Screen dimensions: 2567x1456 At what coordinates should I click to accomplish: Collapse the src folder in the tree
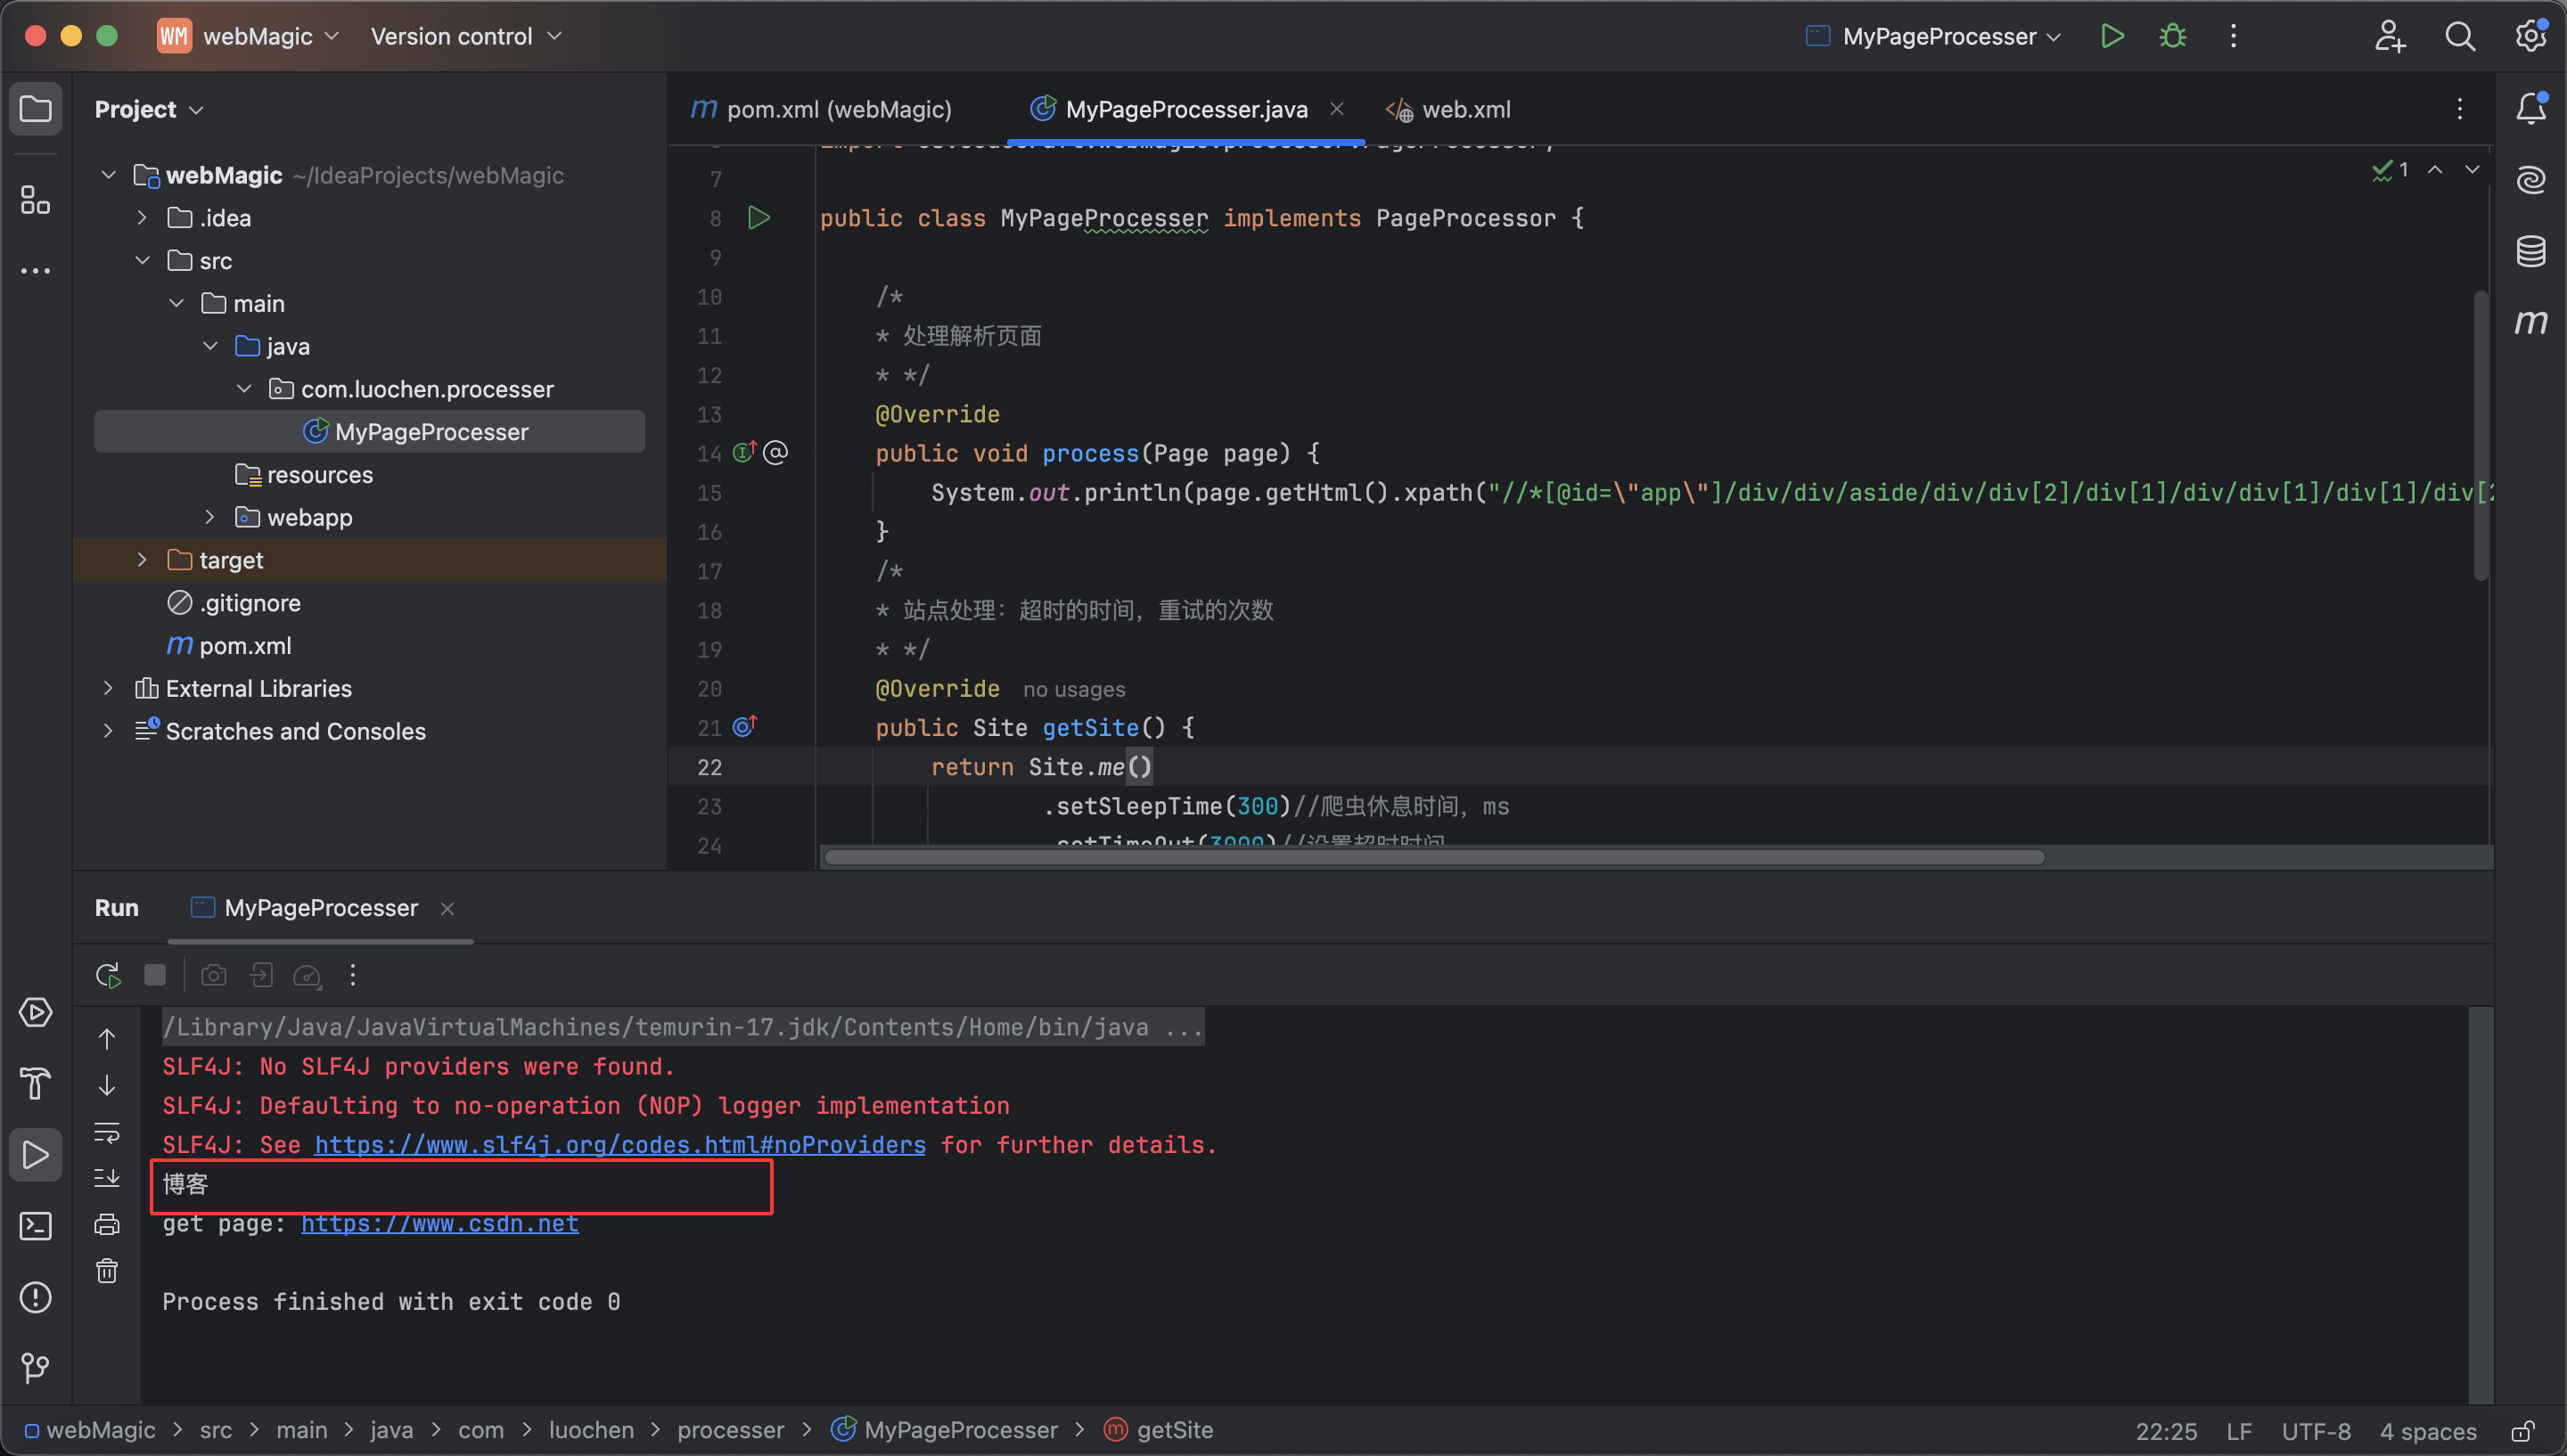[142, 261]
